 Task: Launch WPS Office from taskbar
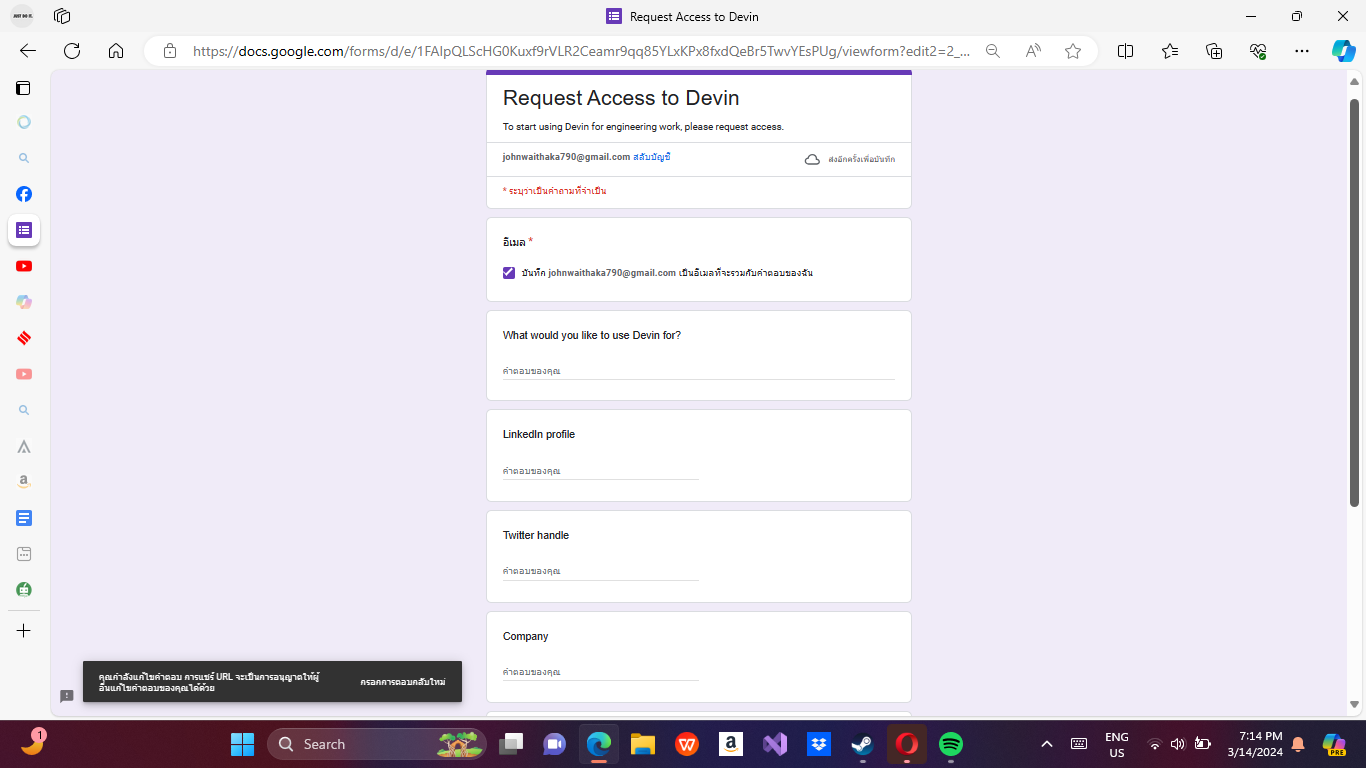coord(686,744)
